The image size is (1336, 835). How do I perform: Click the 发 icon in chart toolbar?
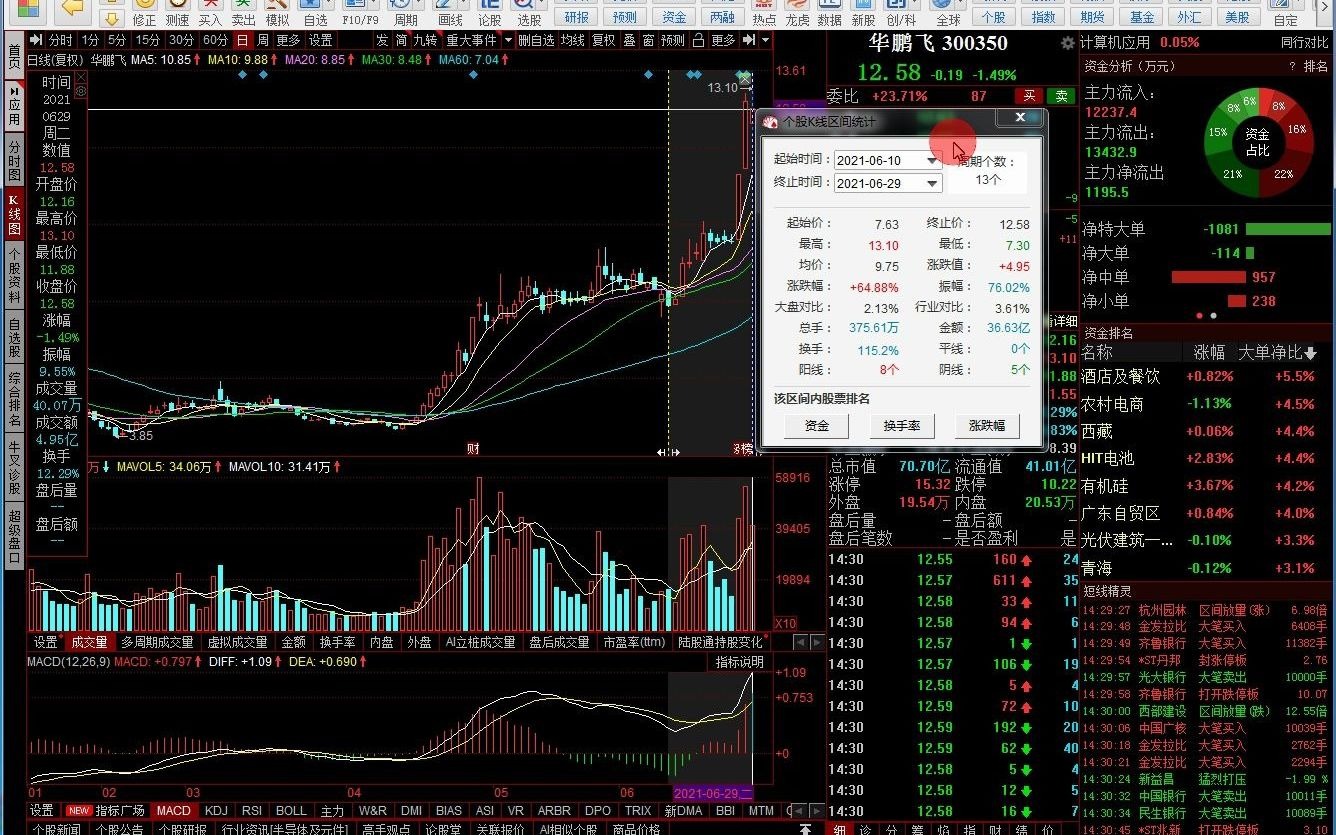tap(382, 40)
